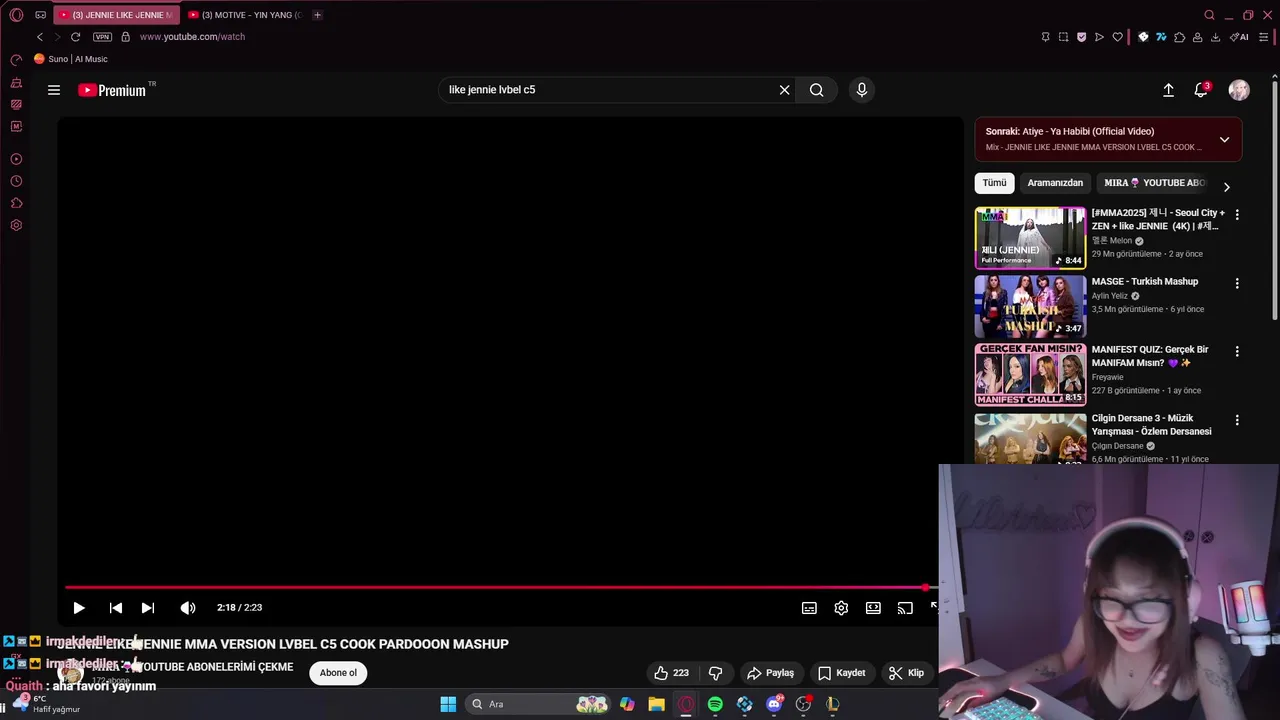Cast the video to a TV

905,608
